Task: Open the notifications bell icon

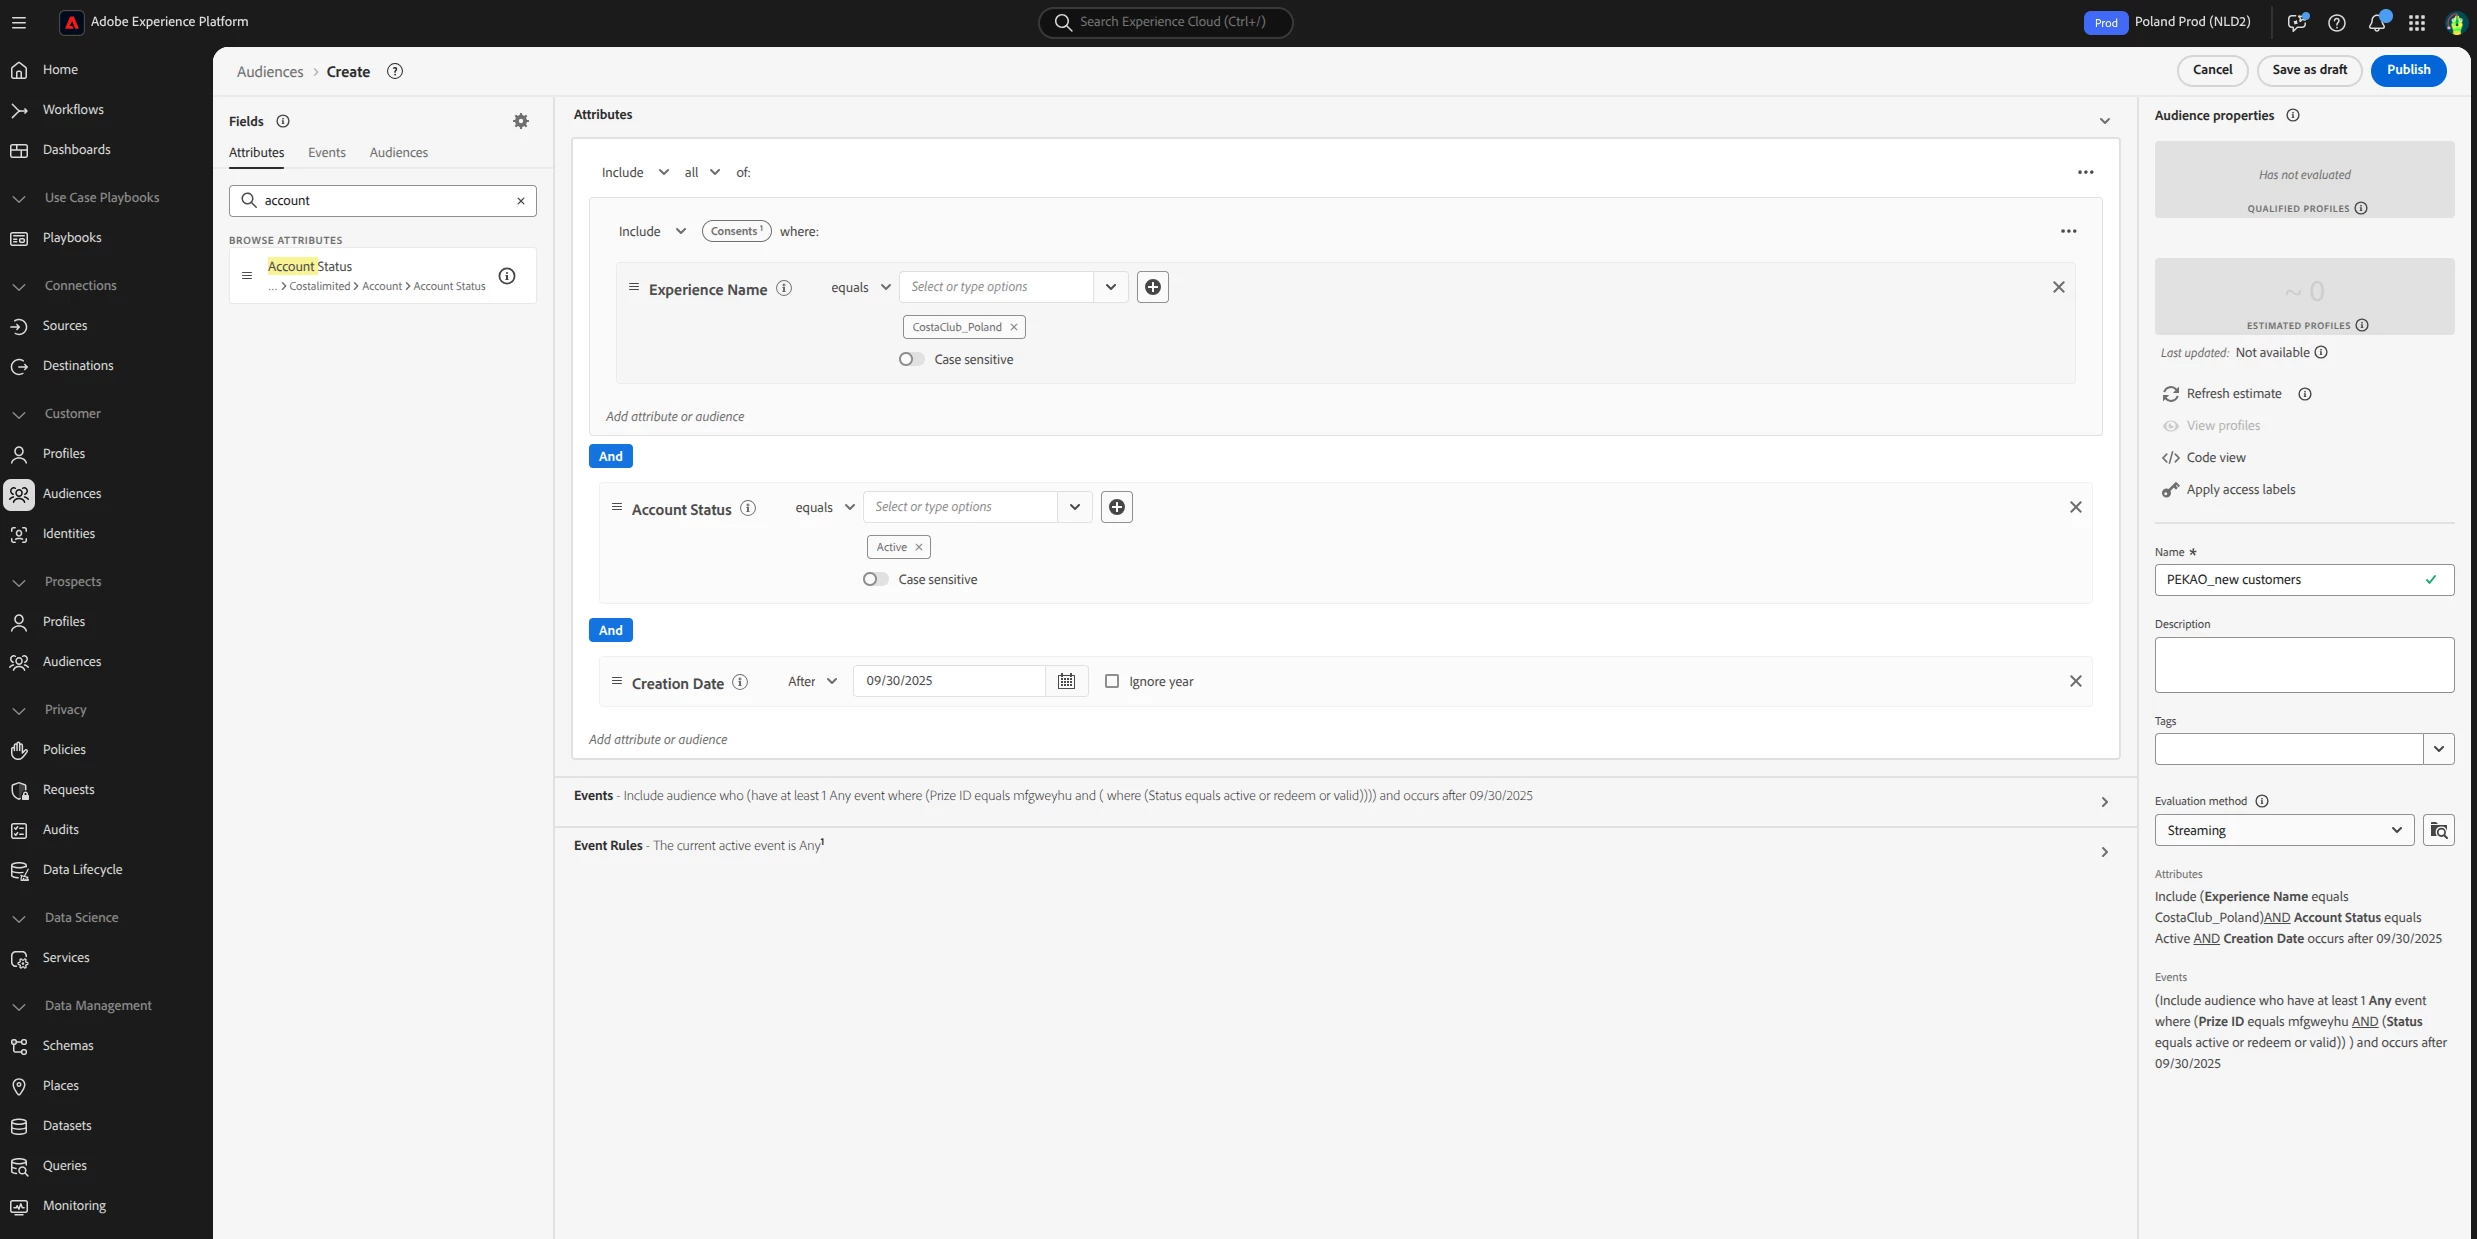Action: [2377, 22]
